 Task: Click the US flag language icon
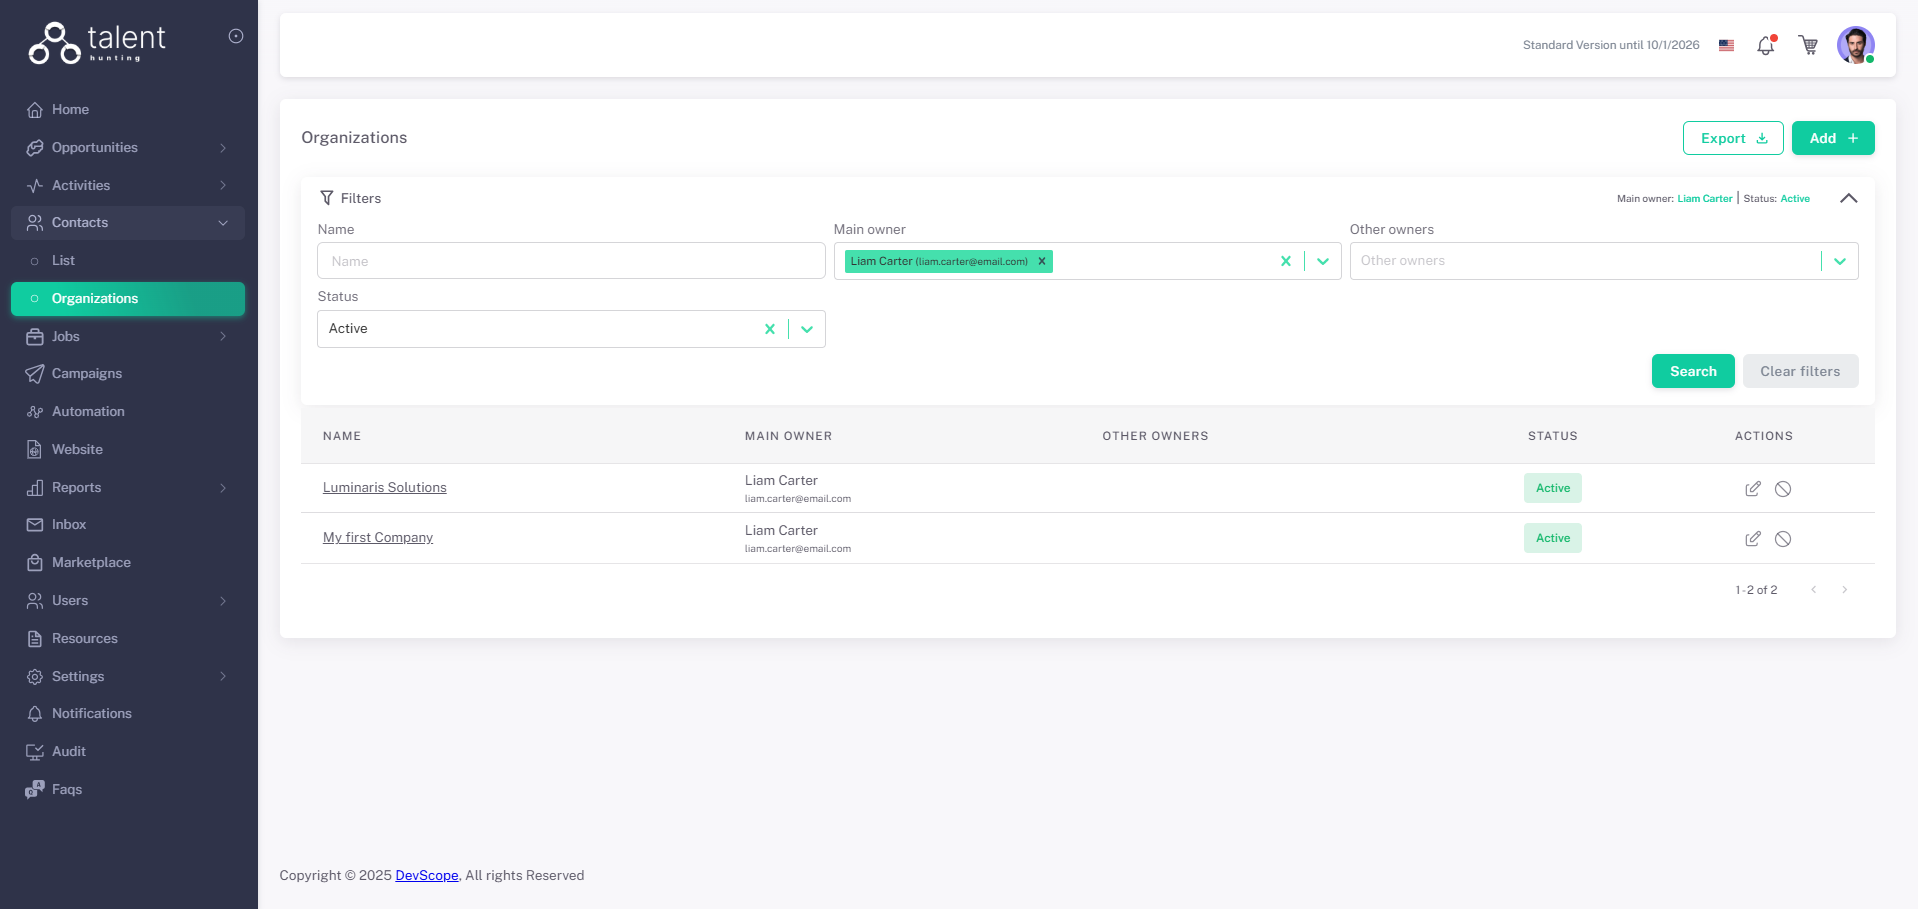(x=1726, y=45)
